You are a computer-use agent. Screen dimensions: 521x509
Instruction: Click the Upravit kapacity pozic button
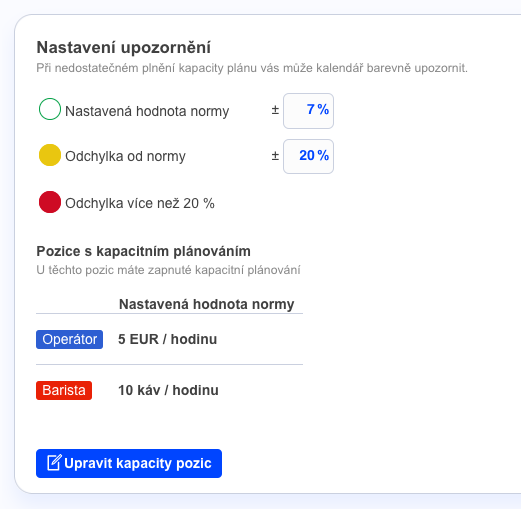tap(129, 463)
